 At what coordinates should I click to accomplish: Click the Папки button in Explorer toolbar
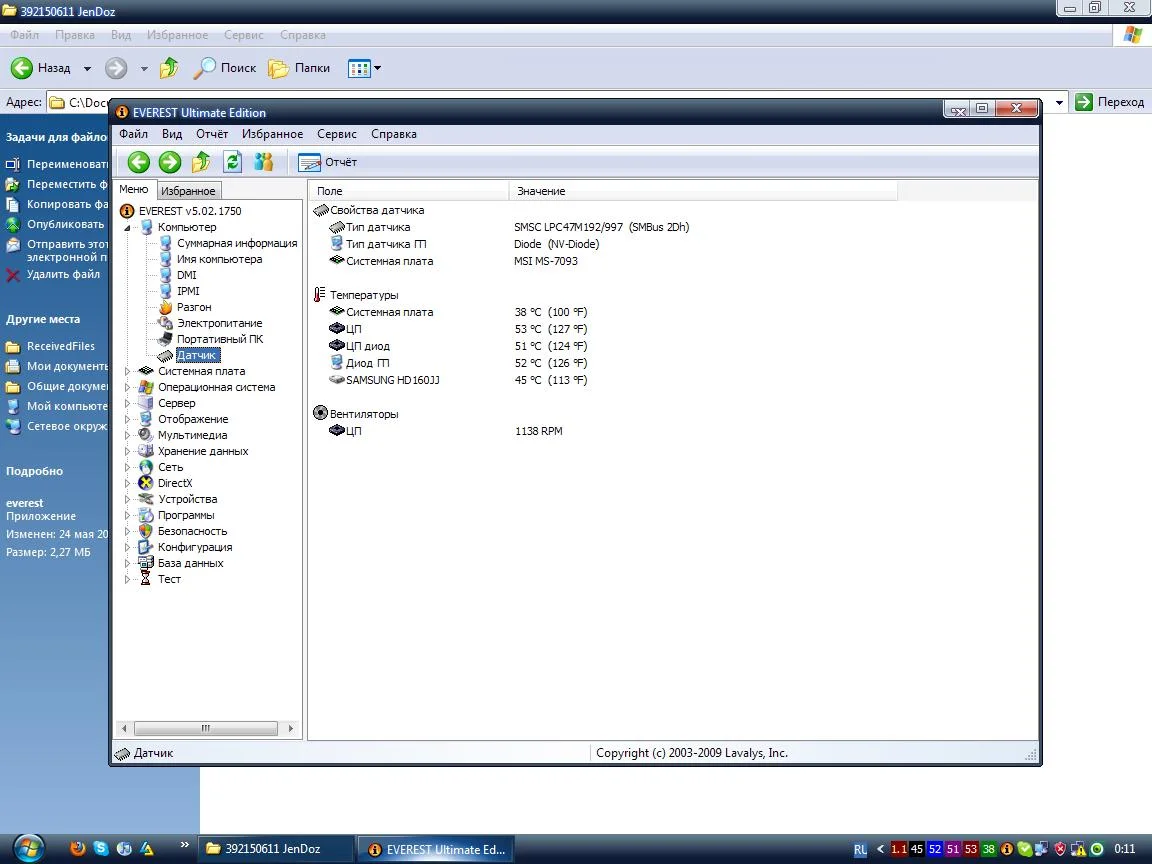[300, 68]
